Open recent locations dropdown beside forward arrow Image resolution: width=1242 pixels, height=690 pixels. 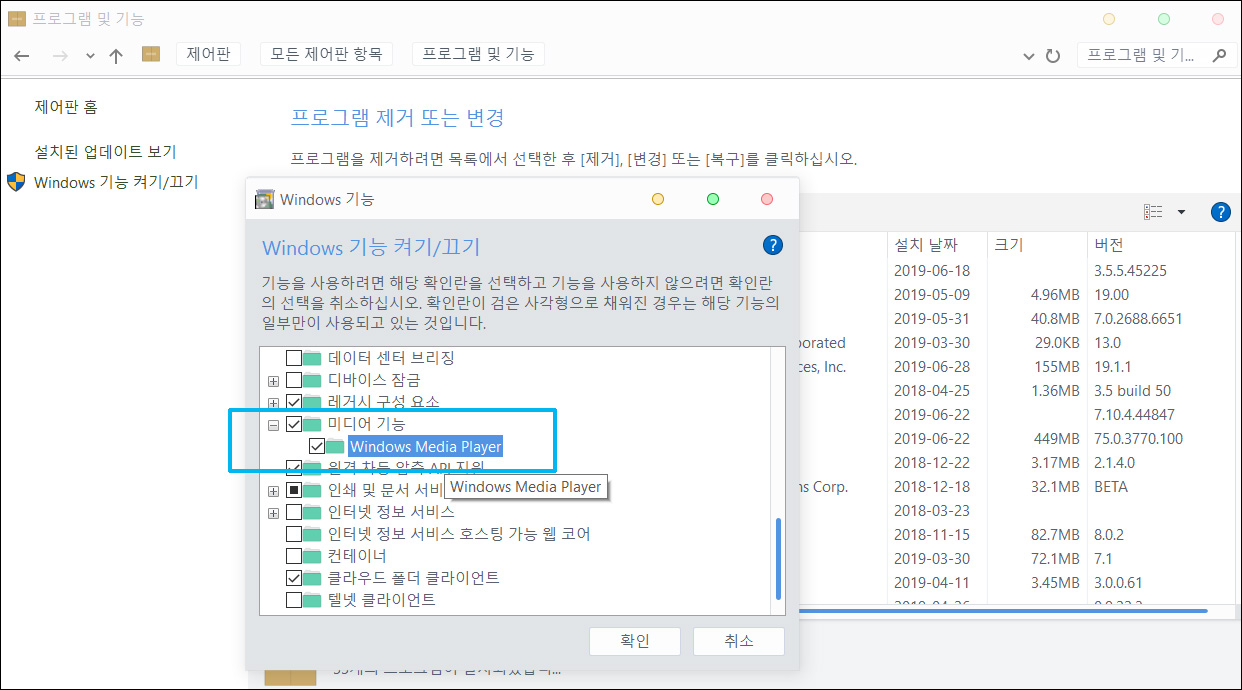pyautogui.click(x=91, y=56)
